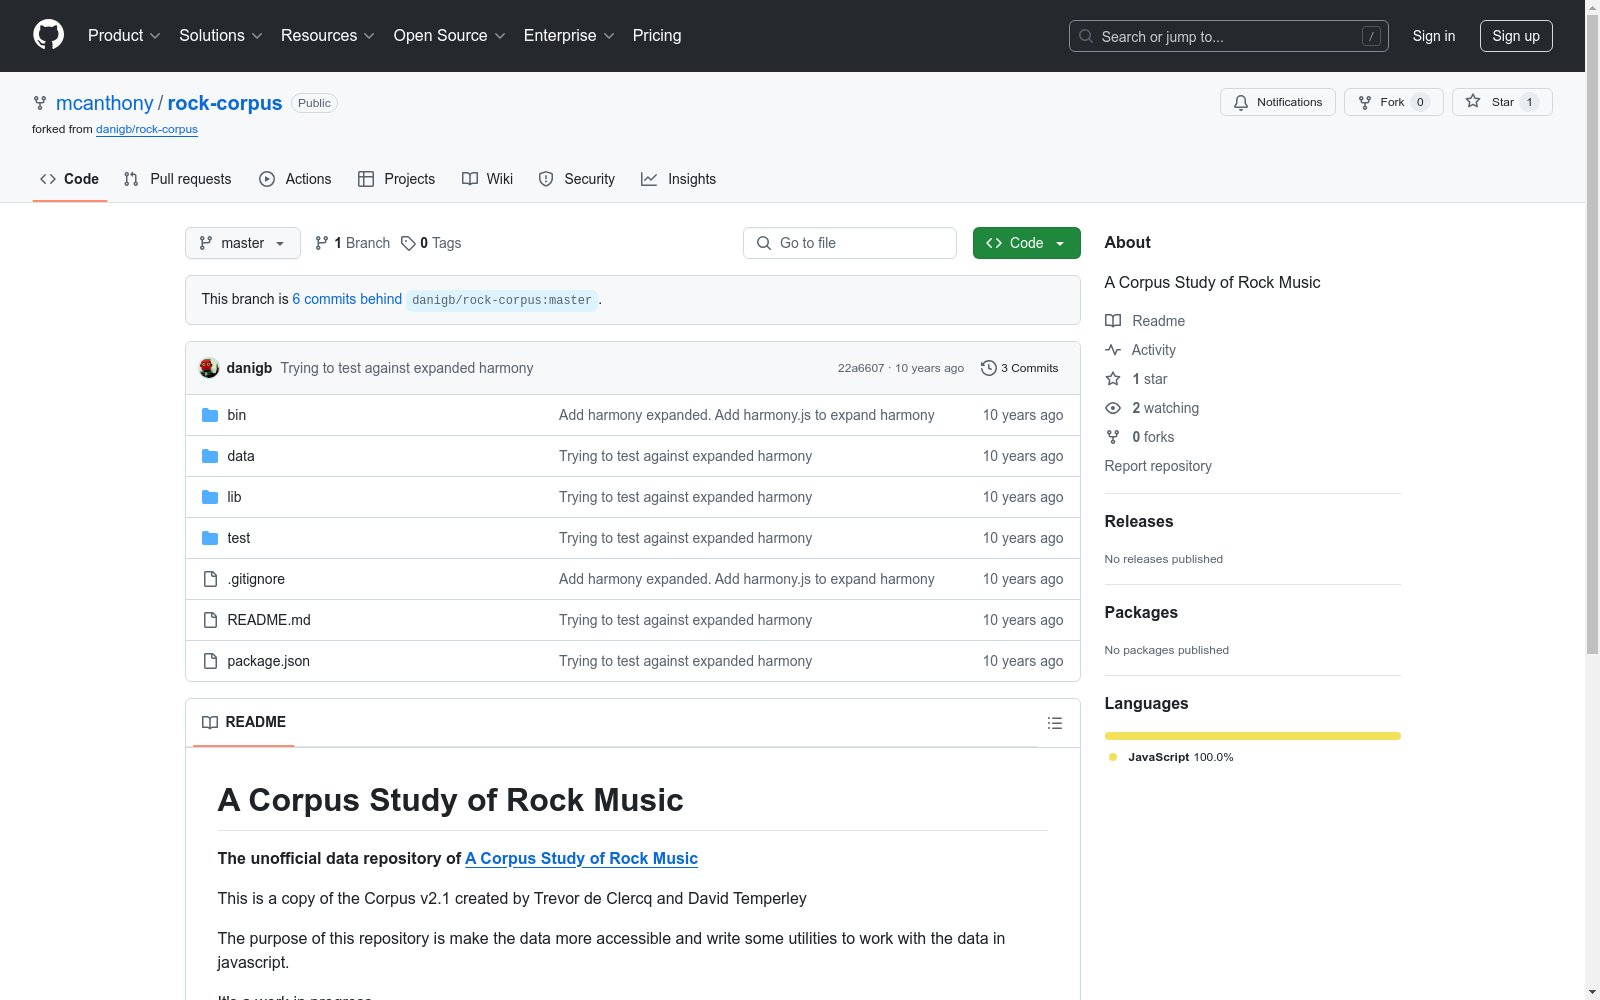Viewport: 1600px width, 1000px height.
Task: Open the green Code dropdown button
Action: 1027,243
